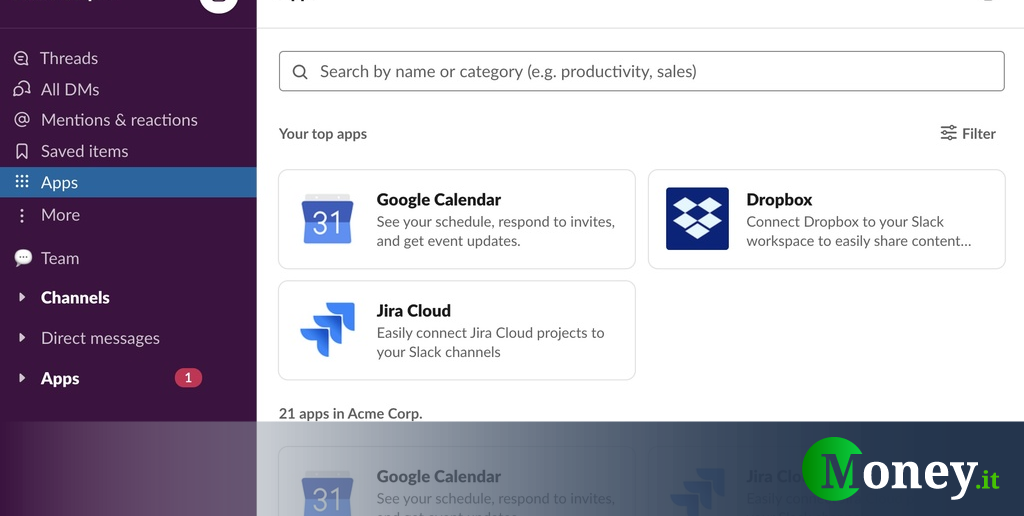The height and width of the screenshot is (516, 1024).
Task: Open All DMs in sidebar
Action: click(70, 89)
